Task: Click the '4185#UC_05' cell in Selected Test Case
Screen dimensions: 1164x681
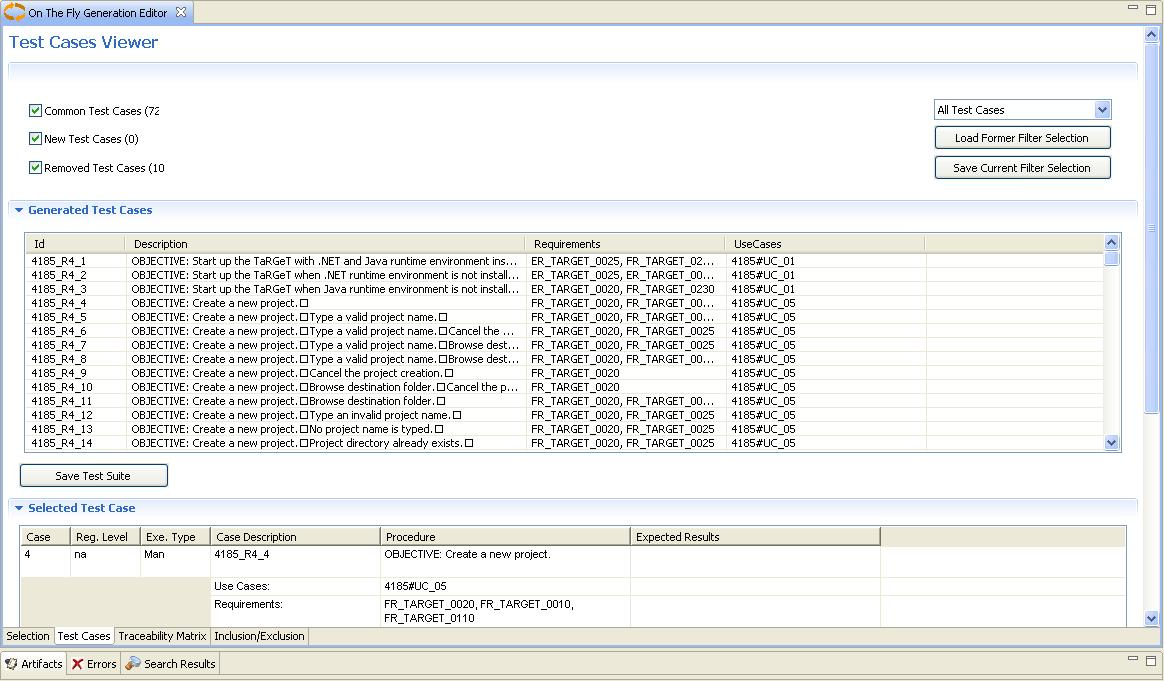Action: (505, 587)
